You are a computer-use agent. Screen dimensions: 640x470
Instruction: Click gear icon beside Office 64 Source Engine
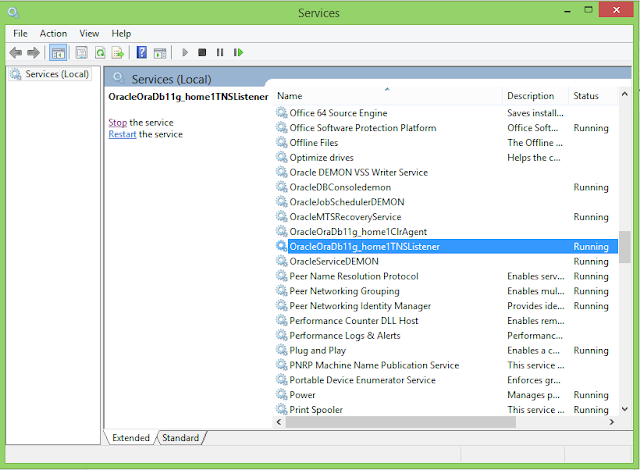tap(281, 113)
